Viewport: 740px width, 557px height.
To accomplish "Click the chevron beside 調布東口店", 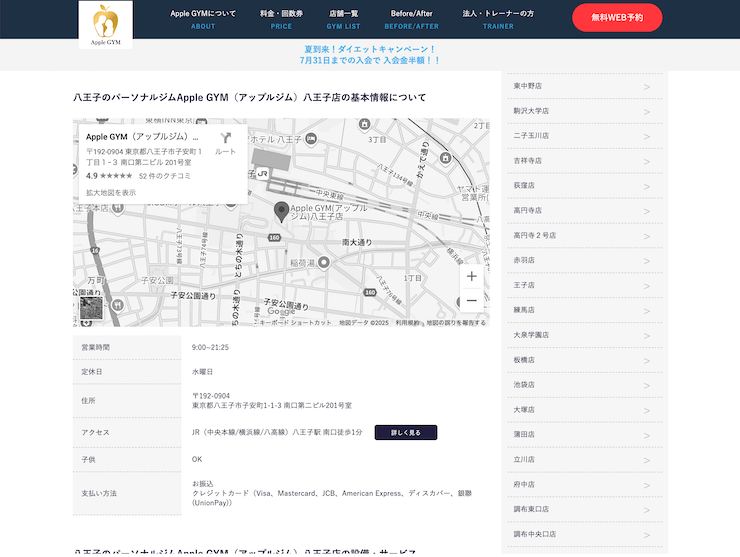I will pos(647,510).
